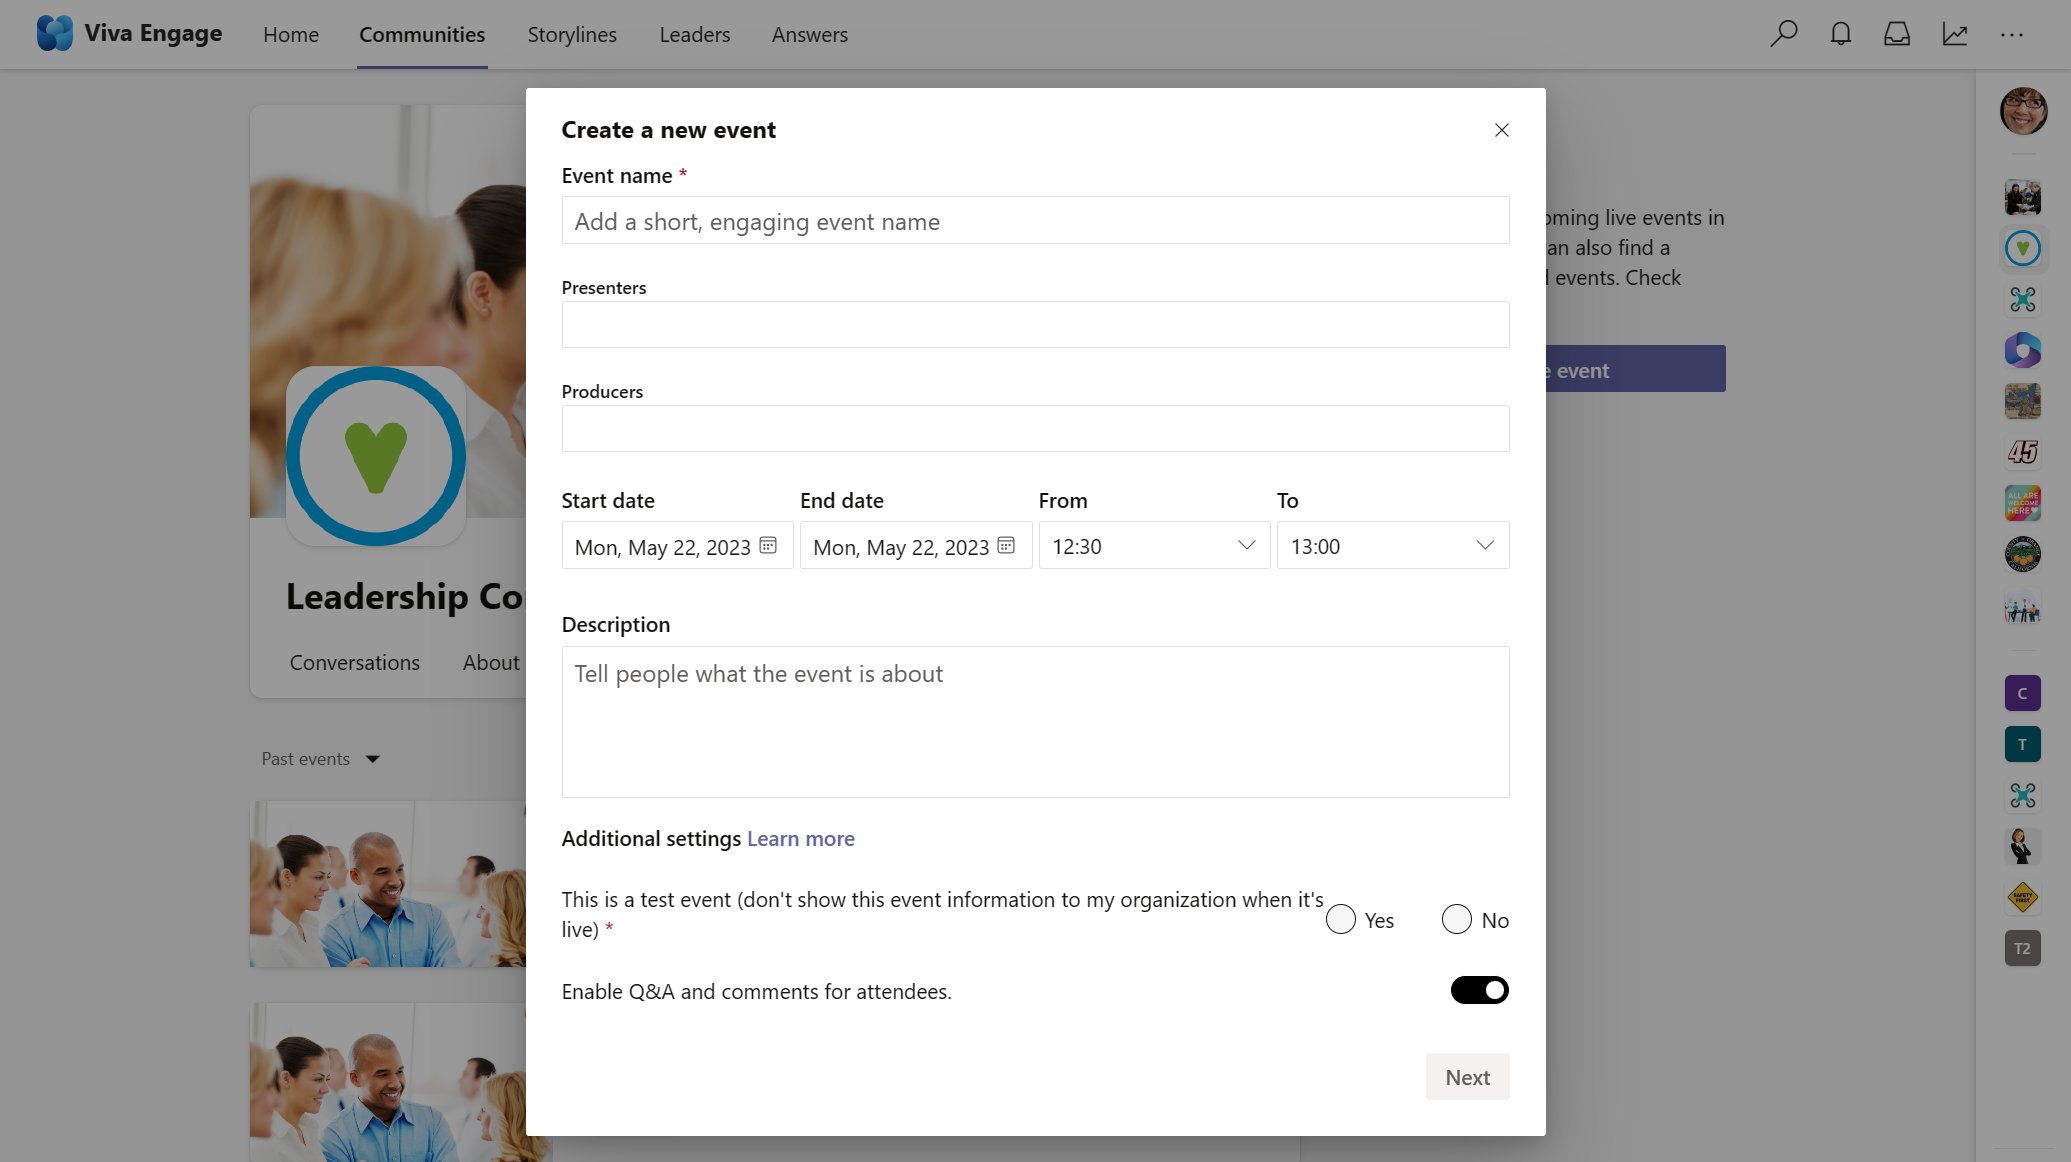Click your profile photo in the right sidebar
This screenshot has width=2071, height=1162.
(2023, 111)
